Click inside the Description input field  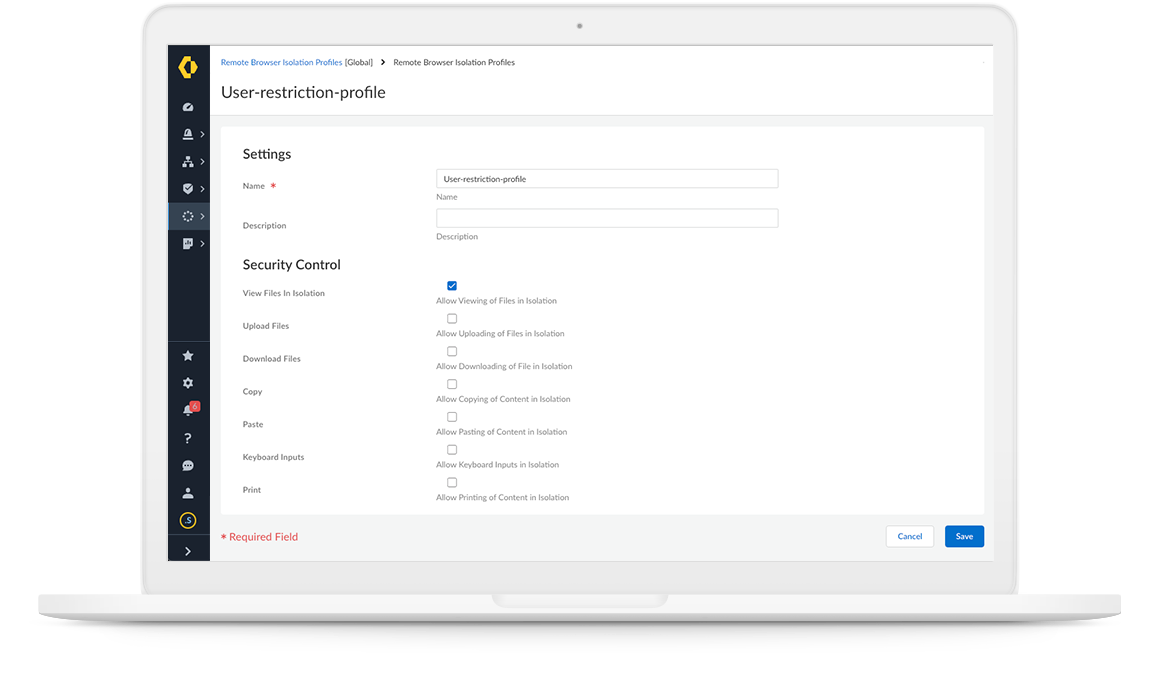click(x=606, y=217)
